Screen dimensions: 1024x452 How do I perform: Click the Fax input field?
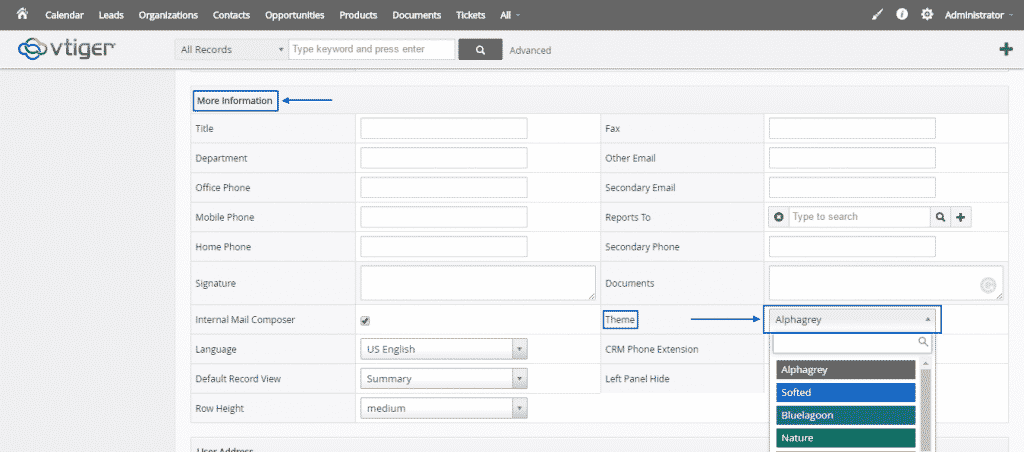pyautogui.click(x=852, y=129)
